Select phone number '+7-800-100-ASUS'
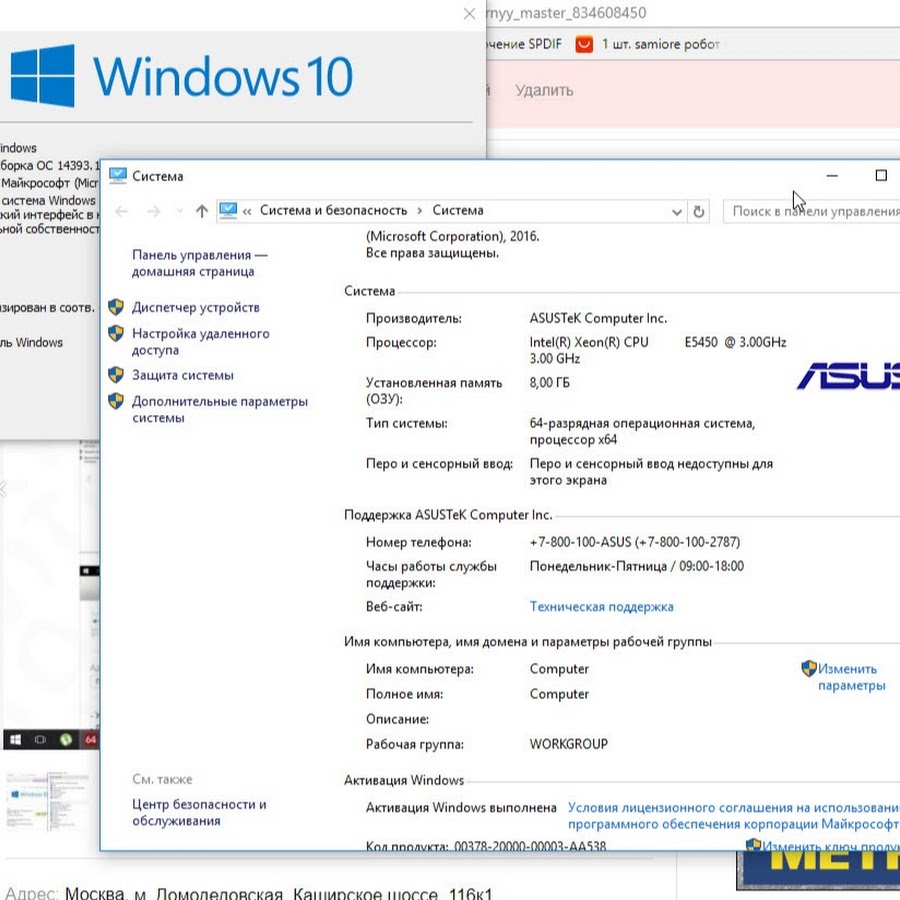 click(580, 542)
